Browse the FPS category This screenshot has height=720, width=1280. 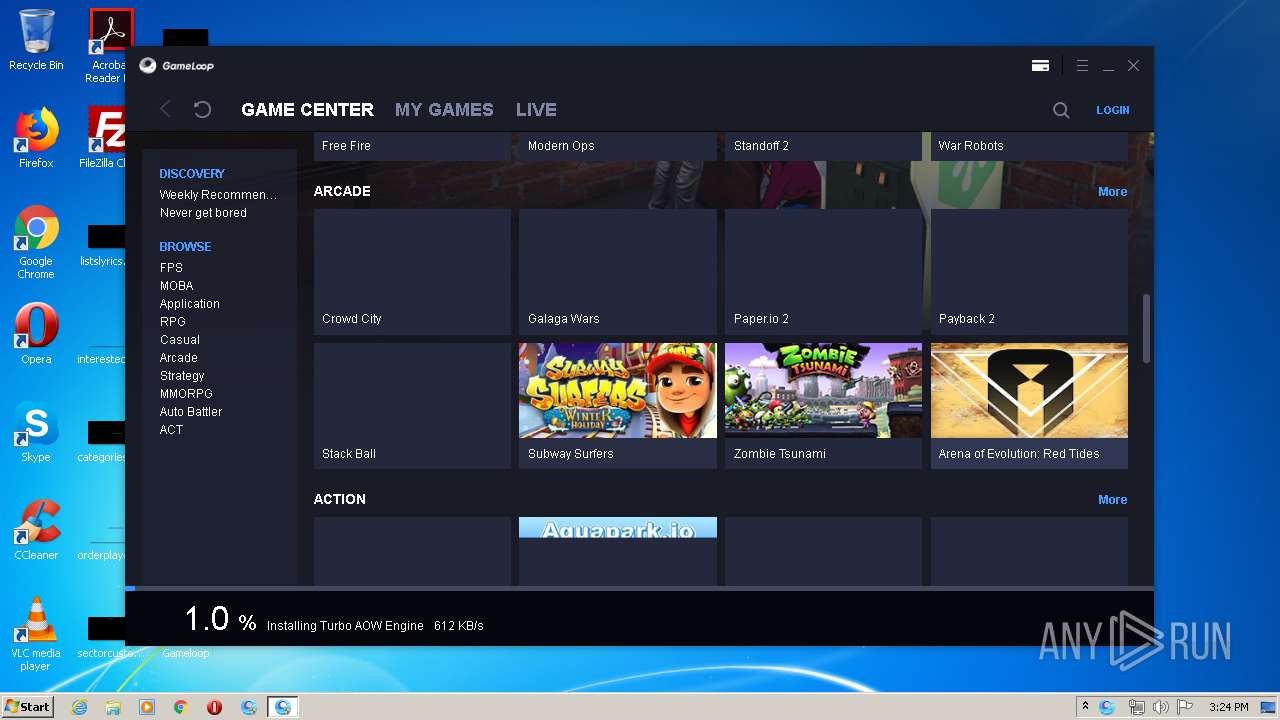tap(171, 268)
